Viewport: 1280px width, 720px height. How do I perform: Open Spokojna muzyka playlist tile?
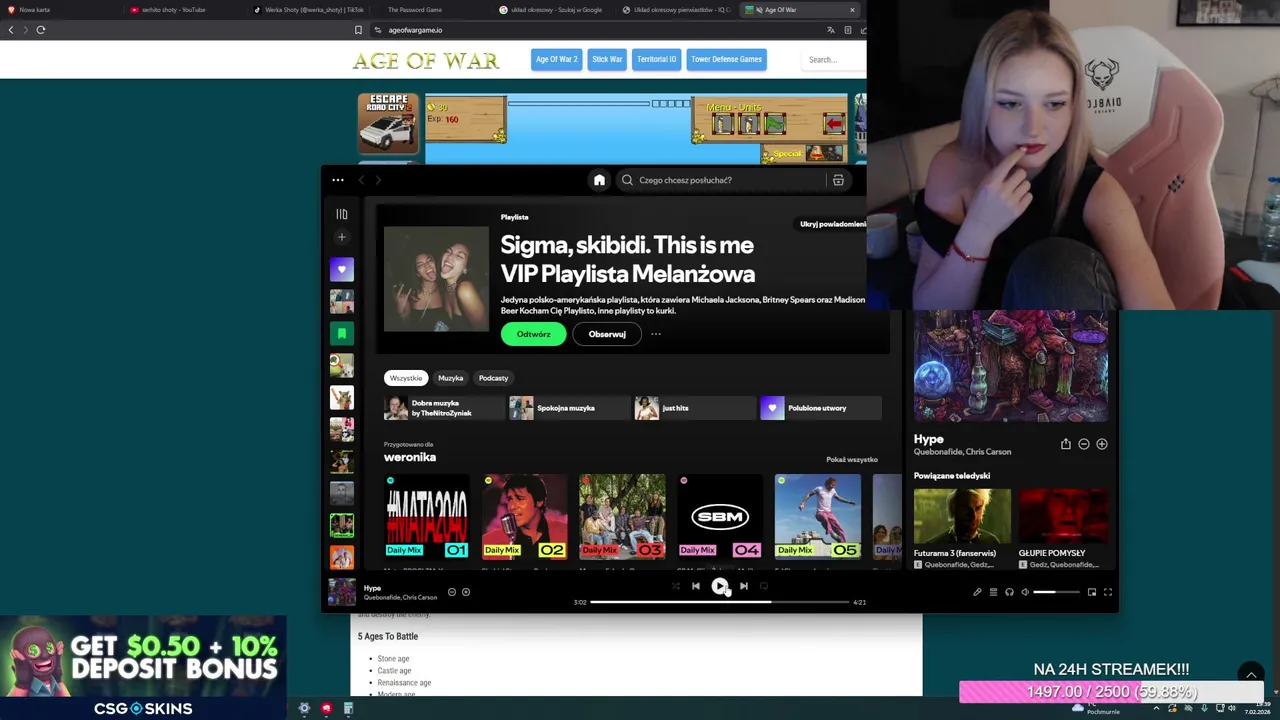click(570, 408)
